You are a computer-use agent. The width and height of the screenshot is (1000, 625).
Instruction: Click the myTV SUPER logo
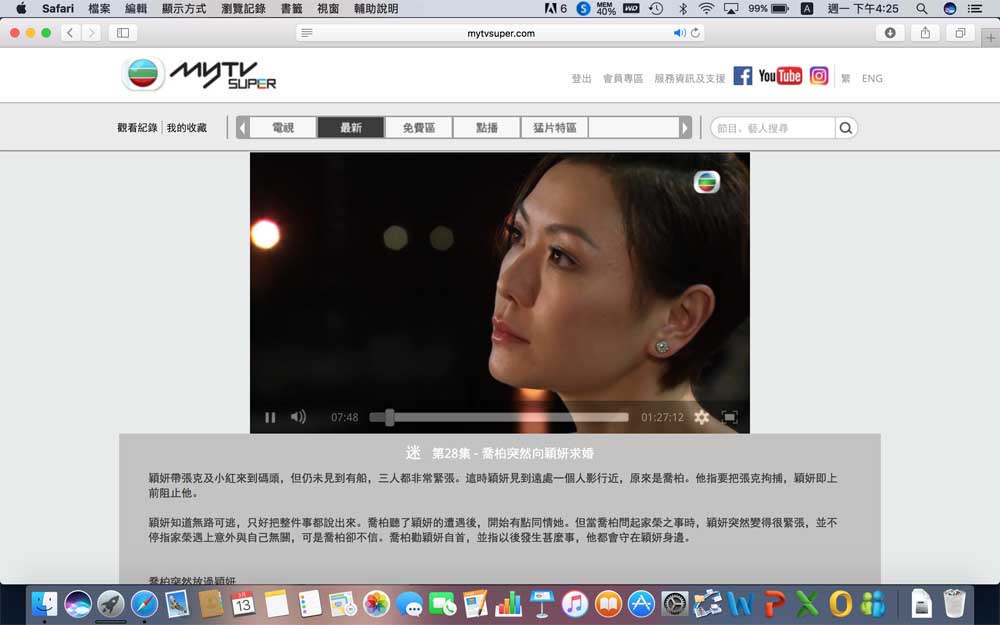click(x=199, y=75)
